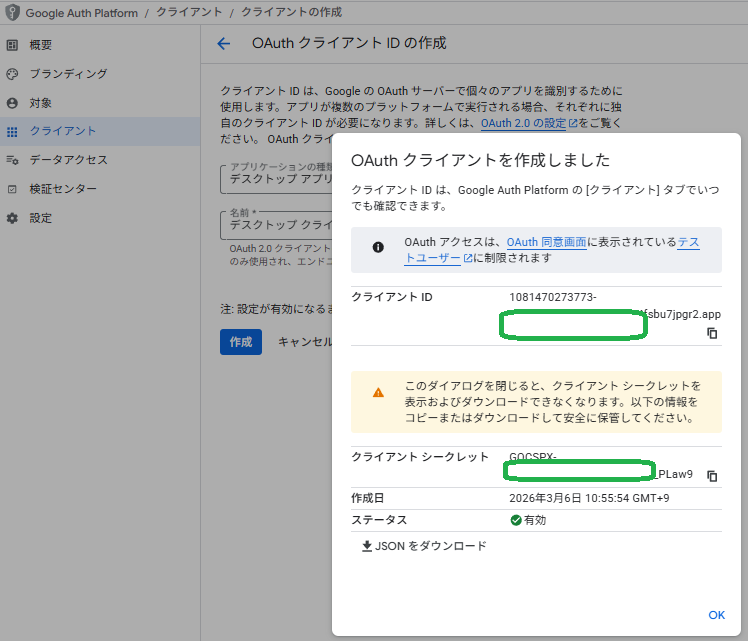This screenshot has height=641, width=748.
Task: Click the 概要 overview icon in sidebar
Action: pyautogui.click(x=12, y=45)
